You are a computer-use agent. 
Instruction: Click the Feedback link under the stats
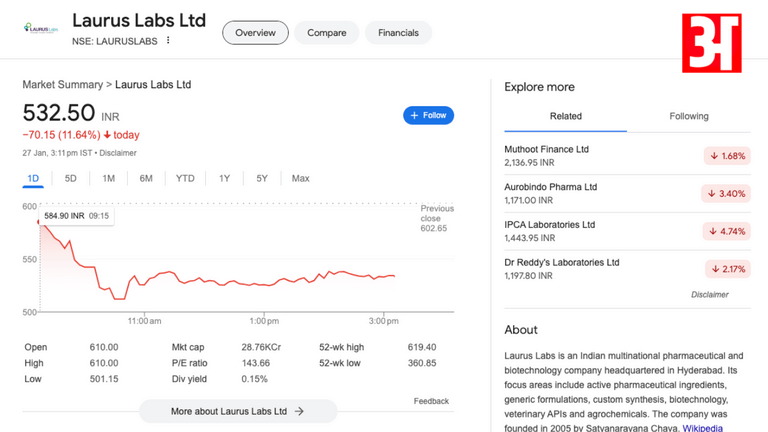[x=431, y=401]
